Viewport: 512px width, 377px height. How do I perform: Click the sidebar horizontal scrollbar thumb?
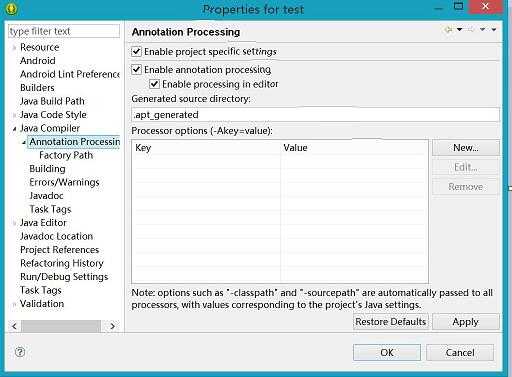[x=61, y=326]
